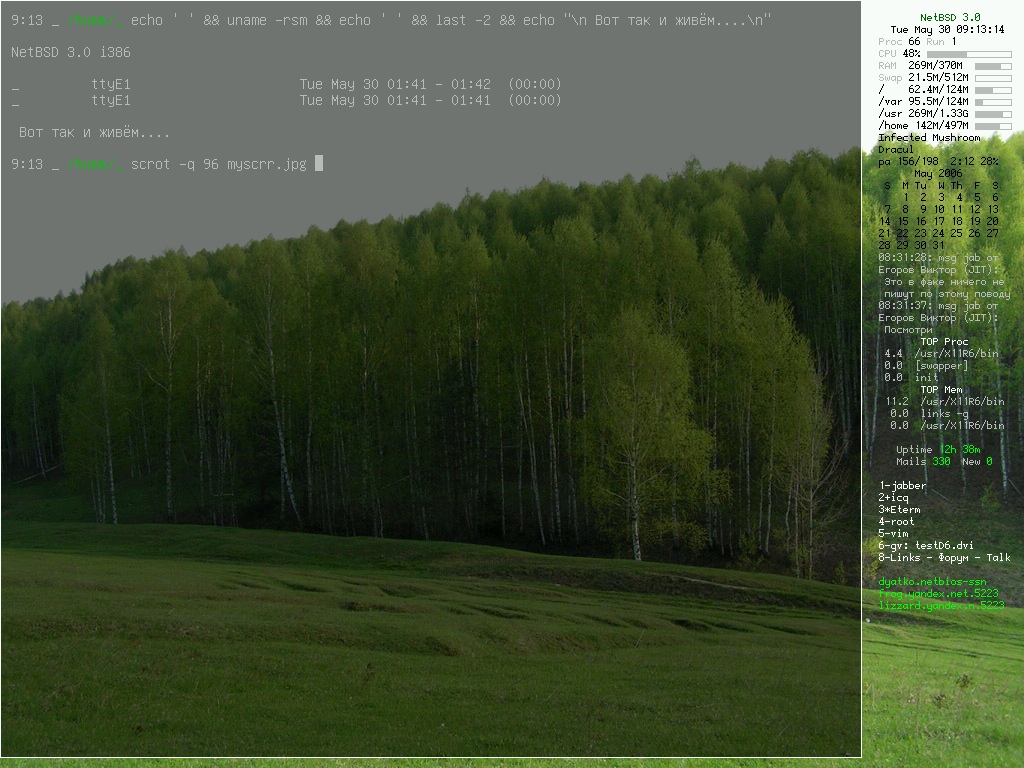The height and width of the screenshot is (768, 1024).
Task: Select the '6-gv: testD6.dvi' window entry
Action: (x=926, y=545)
